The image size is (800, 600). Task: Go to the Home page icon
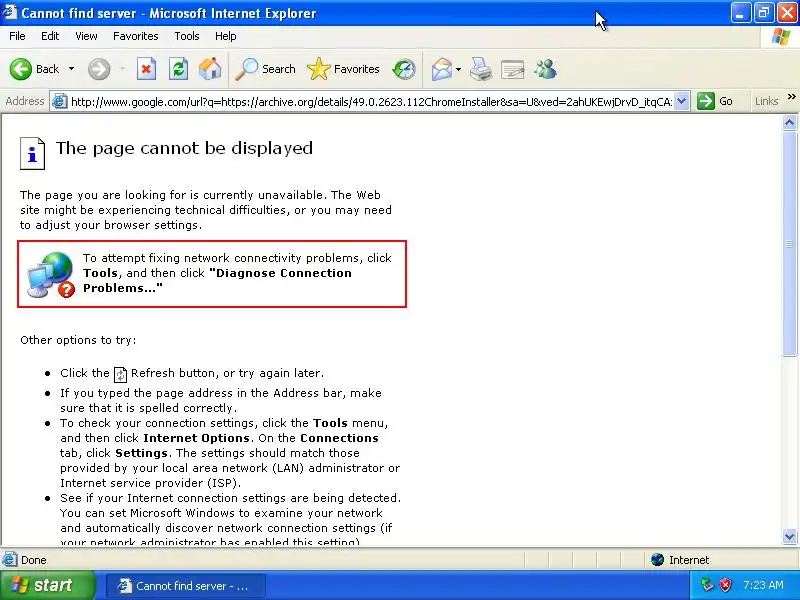tap(210, 69)
